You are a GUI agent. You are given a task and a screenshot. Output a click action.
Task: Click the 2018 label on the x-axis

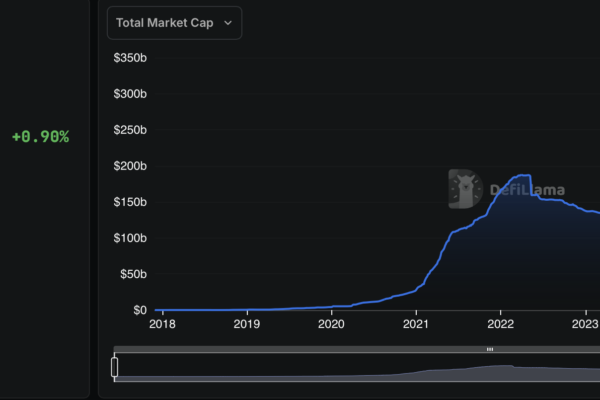(162, 324)
